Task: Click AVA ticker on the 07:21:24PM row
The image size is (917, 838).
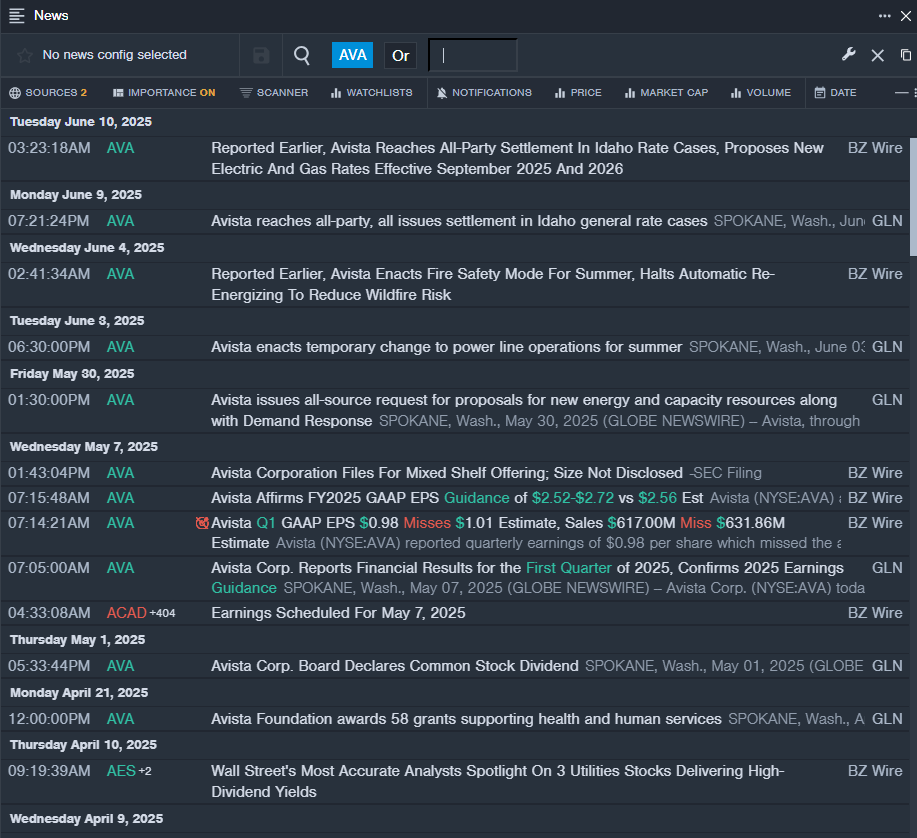Action: (x=120, y=221)
